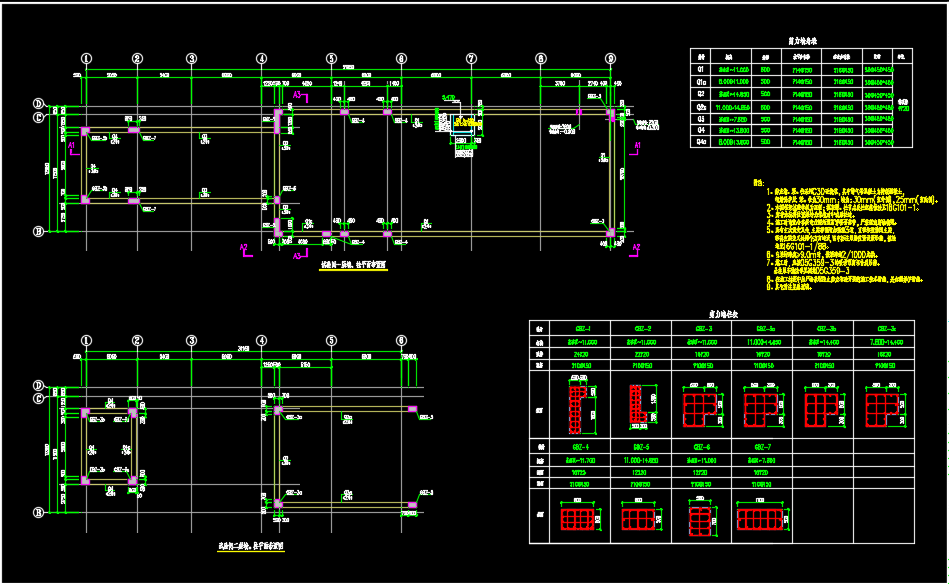This screenshot has height=584, width=949.
Task: Pick axis bubble 3 of the nine-axis plan
Action: click(x=191, y=59)
